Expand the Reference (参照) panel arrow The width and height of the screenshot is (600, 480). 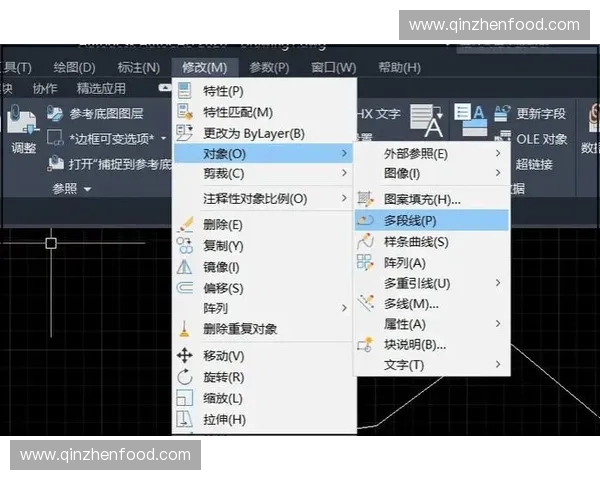(88, 189)
